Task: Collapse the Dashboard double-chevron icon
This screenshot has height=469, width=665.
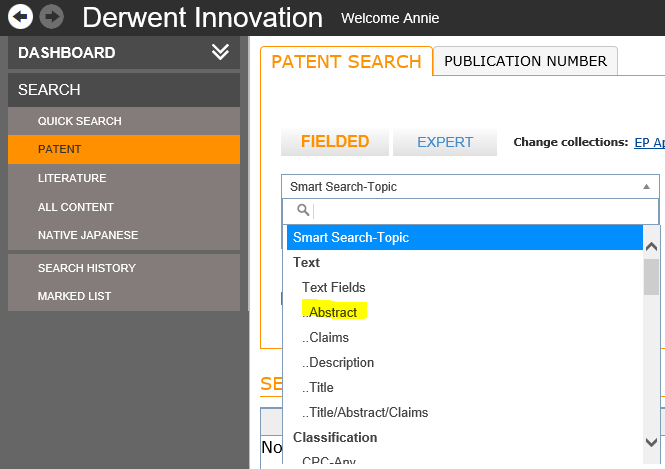Action: (220, 52)
